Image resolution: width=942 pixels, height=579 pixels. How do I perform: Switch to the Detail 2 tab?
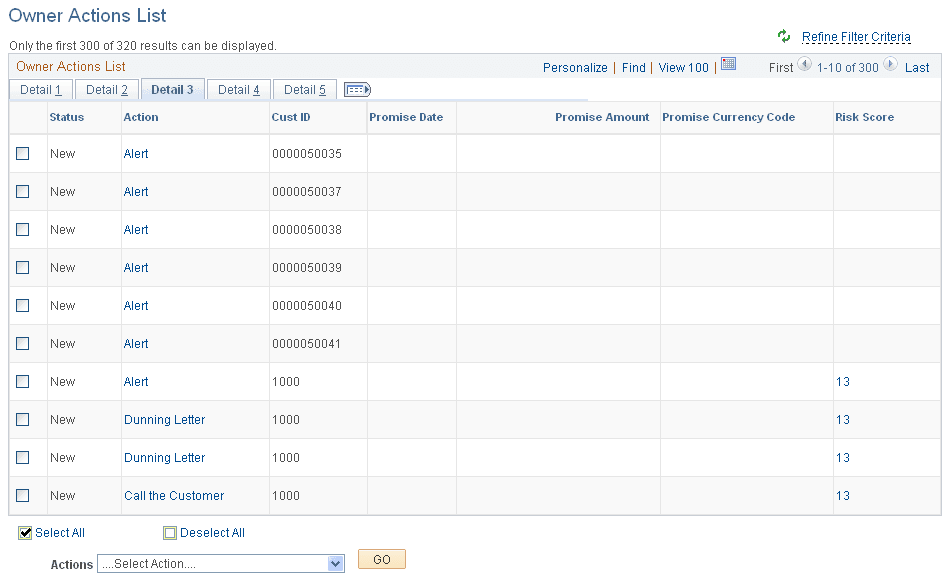(106, 89)
